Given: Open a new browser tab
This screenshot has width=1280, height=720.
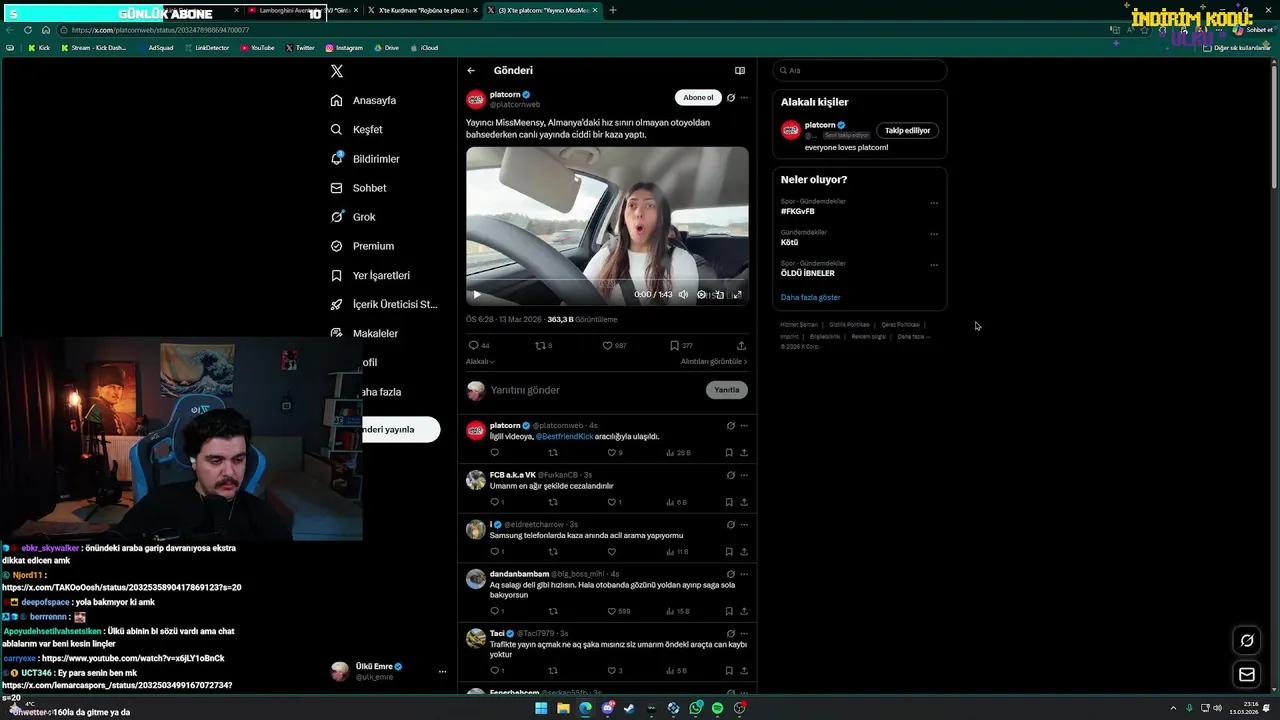Looking at the screenshot, I should (613, 11).
